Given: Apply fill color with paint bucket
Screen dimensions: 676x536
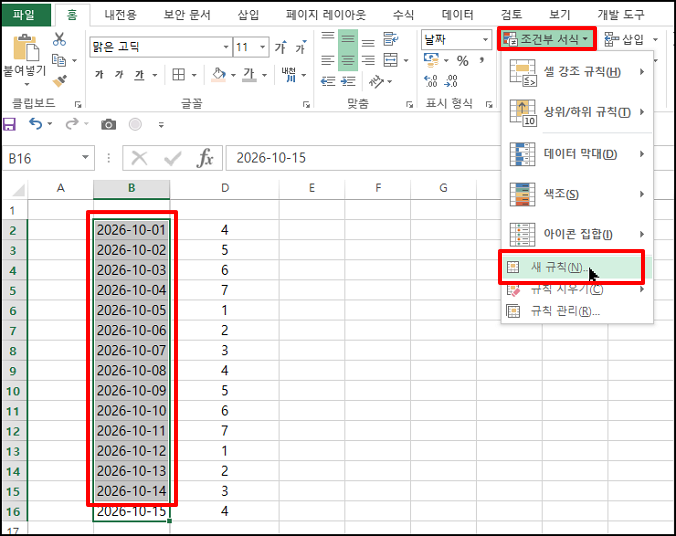Looking at the screenshot, I should click(219, 75).
